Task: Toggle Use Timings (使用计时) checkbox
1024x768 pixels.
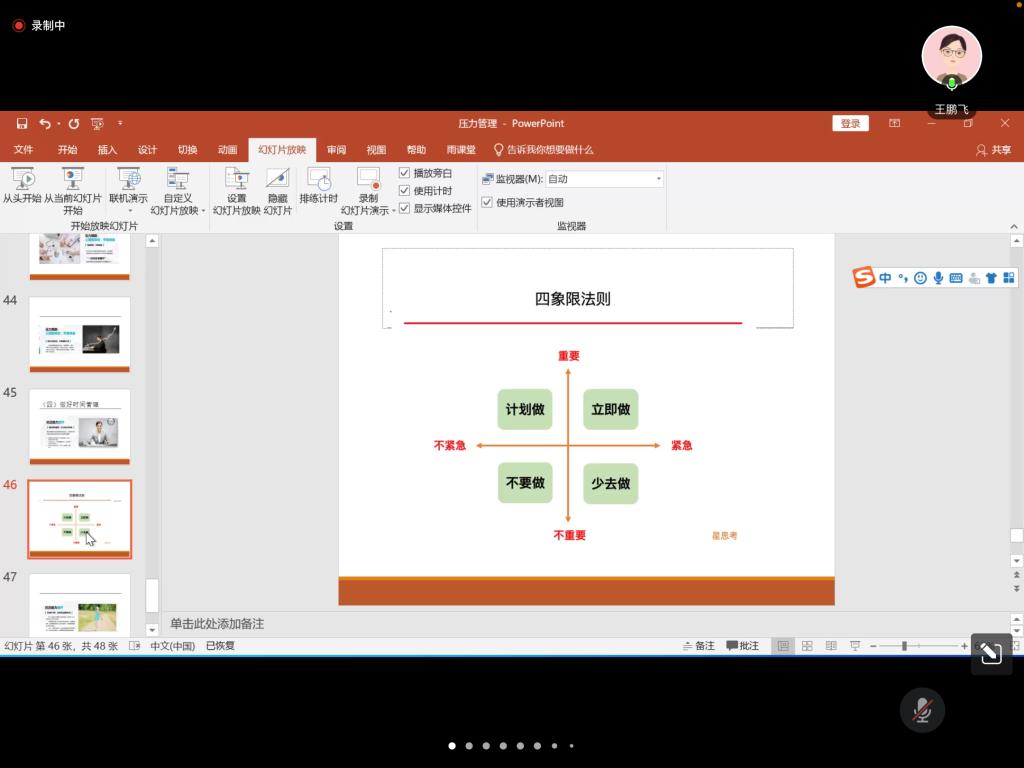Action: [x=405, y=191]
